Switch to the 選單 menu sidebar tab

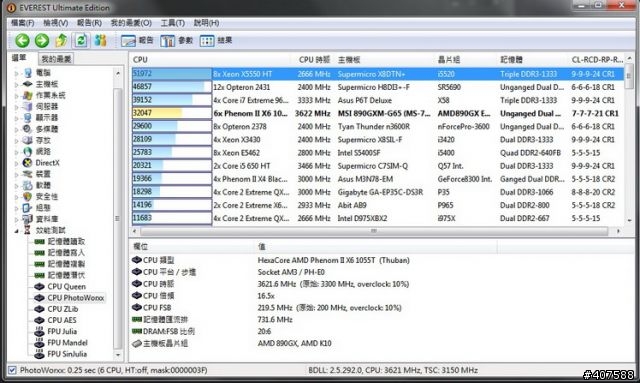pos(19,58)
